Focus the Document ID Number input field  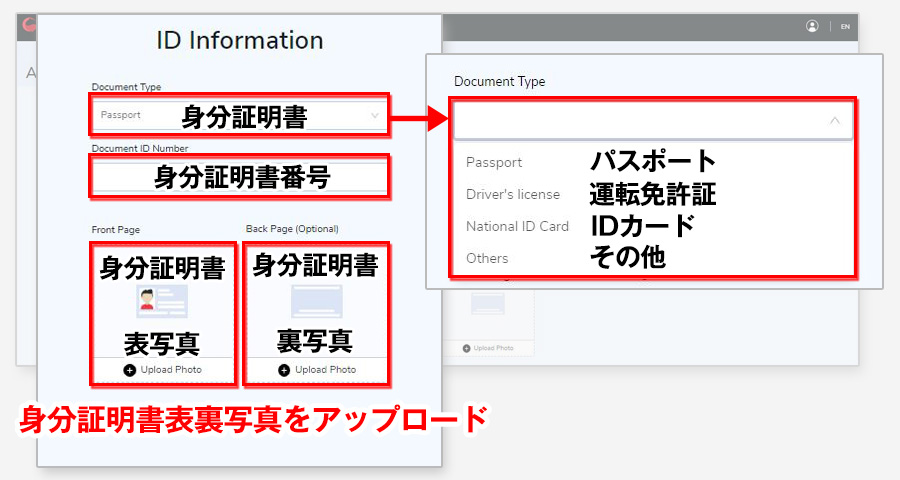point(239,177)
